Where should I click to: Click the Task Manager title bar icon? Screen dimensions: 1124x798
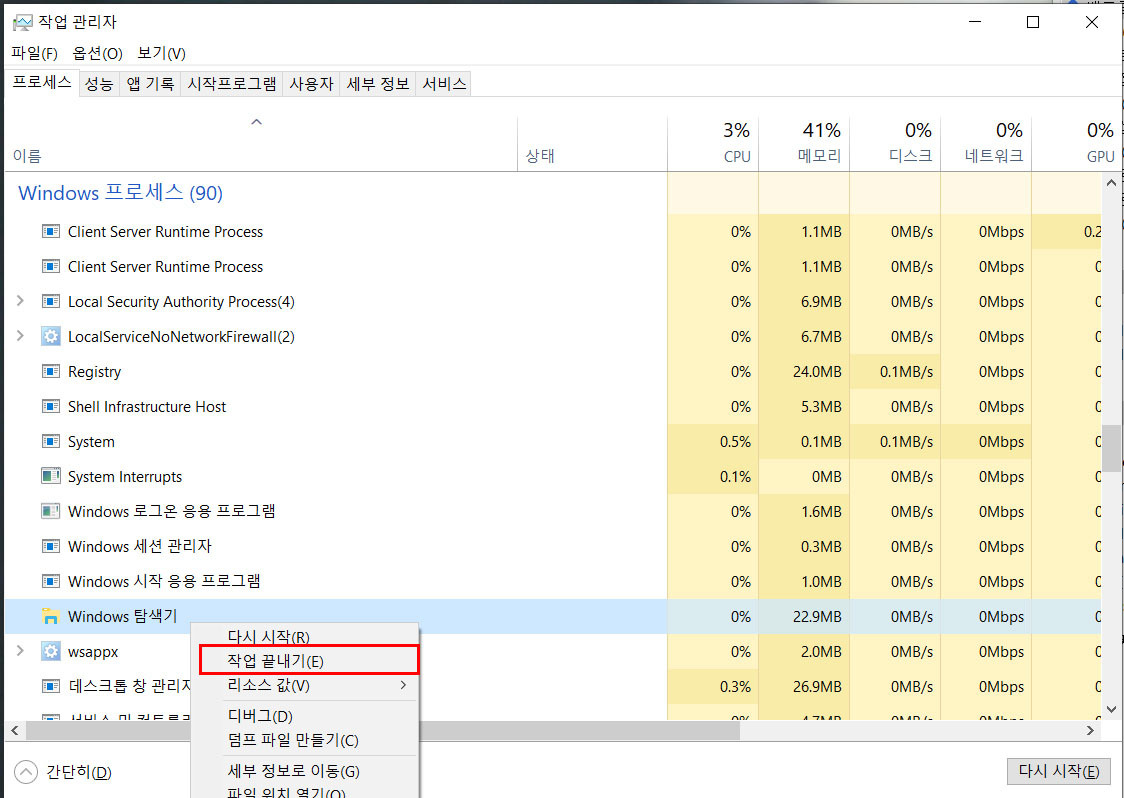click(22, 22)
